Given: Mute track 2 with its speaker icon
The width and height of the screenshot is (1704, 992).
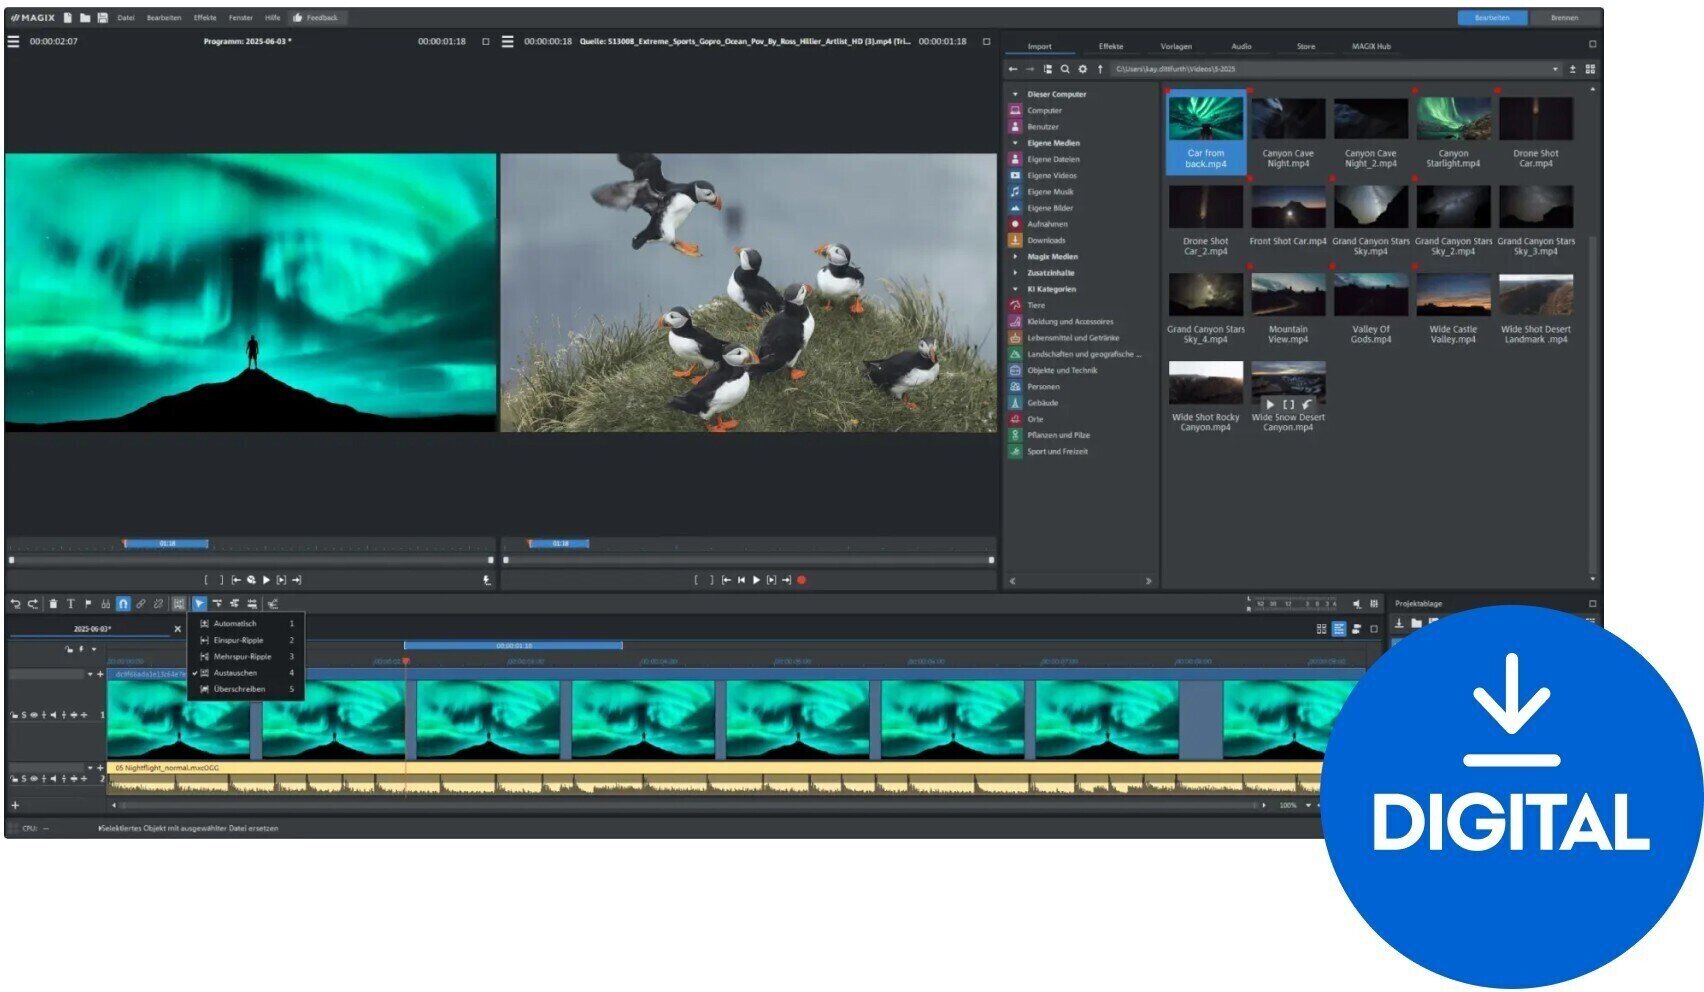Looking at the screenshot, I should pos(53,779).
